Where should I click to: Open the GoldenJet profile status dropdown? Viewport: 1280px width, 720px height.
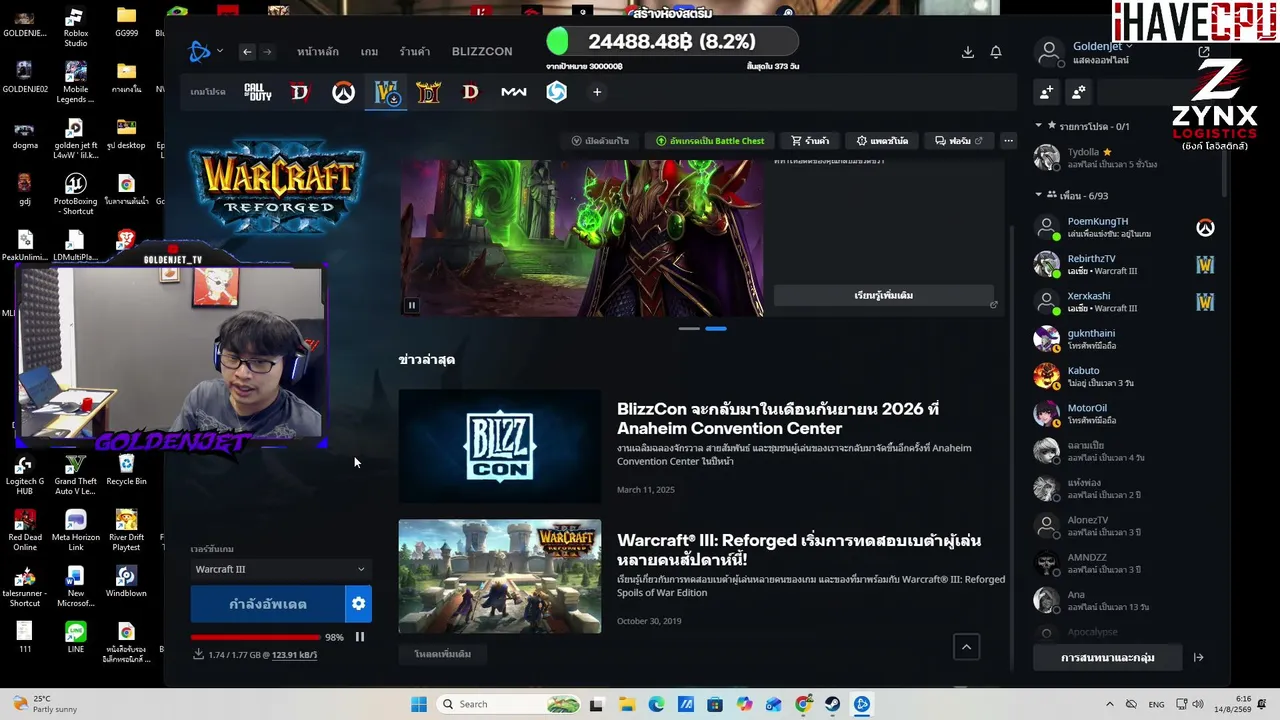1103,46
